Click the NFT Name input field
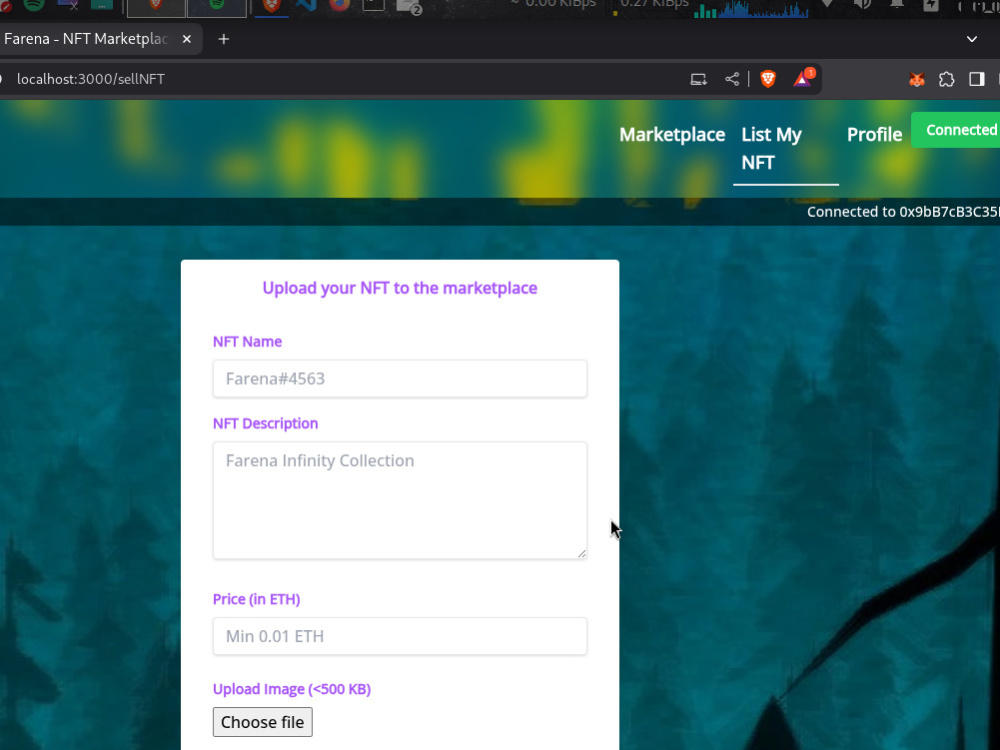 point(400,379)
